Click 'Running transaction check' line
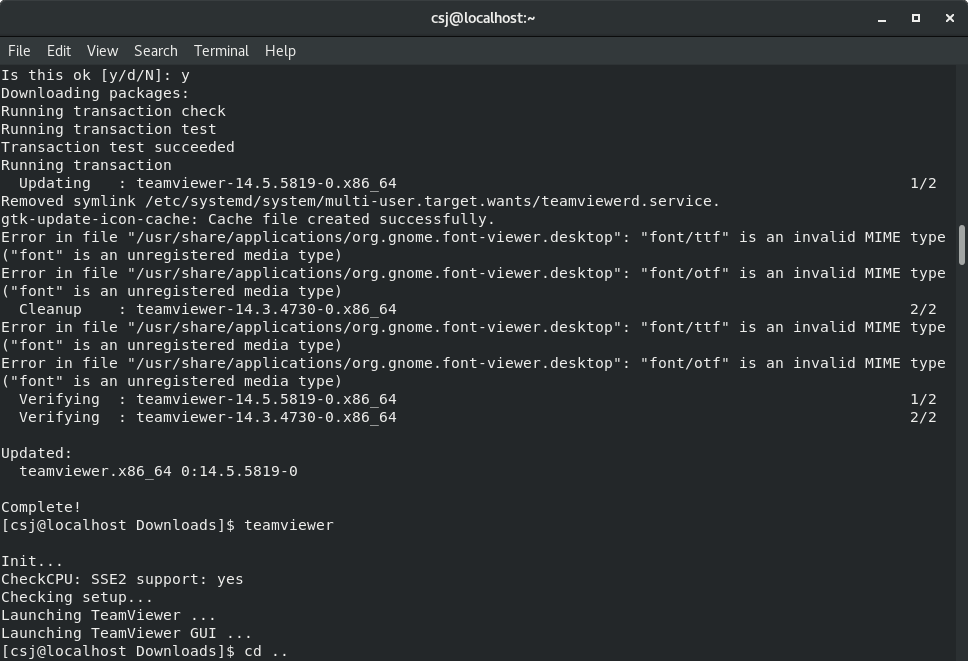This screenshot has height=661, width=968. [114, 111]
